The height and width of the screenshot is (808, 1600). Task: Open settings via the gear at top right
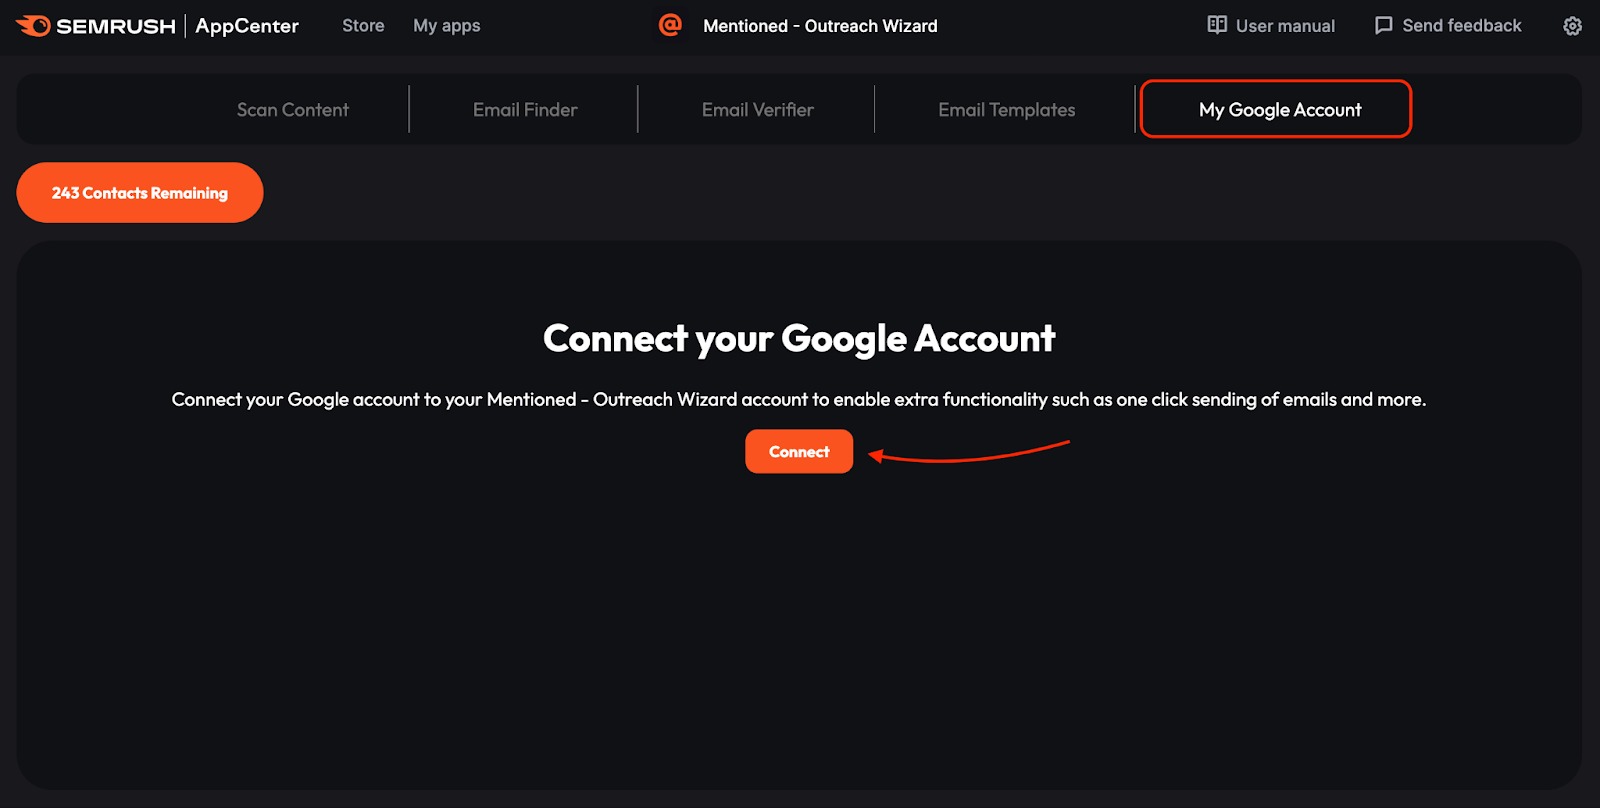(x=1571, y=25)
